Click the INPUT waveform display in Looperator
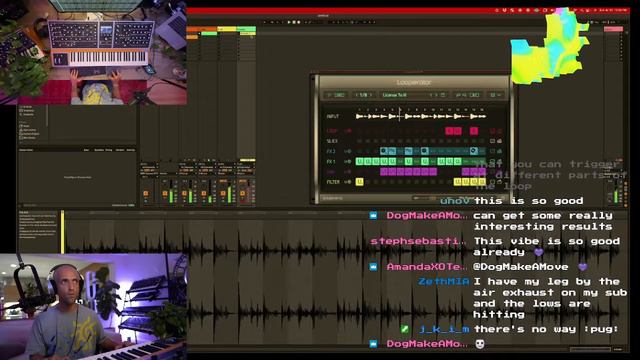Viewport: 640px width, 360px height. [x=420, y=116]
